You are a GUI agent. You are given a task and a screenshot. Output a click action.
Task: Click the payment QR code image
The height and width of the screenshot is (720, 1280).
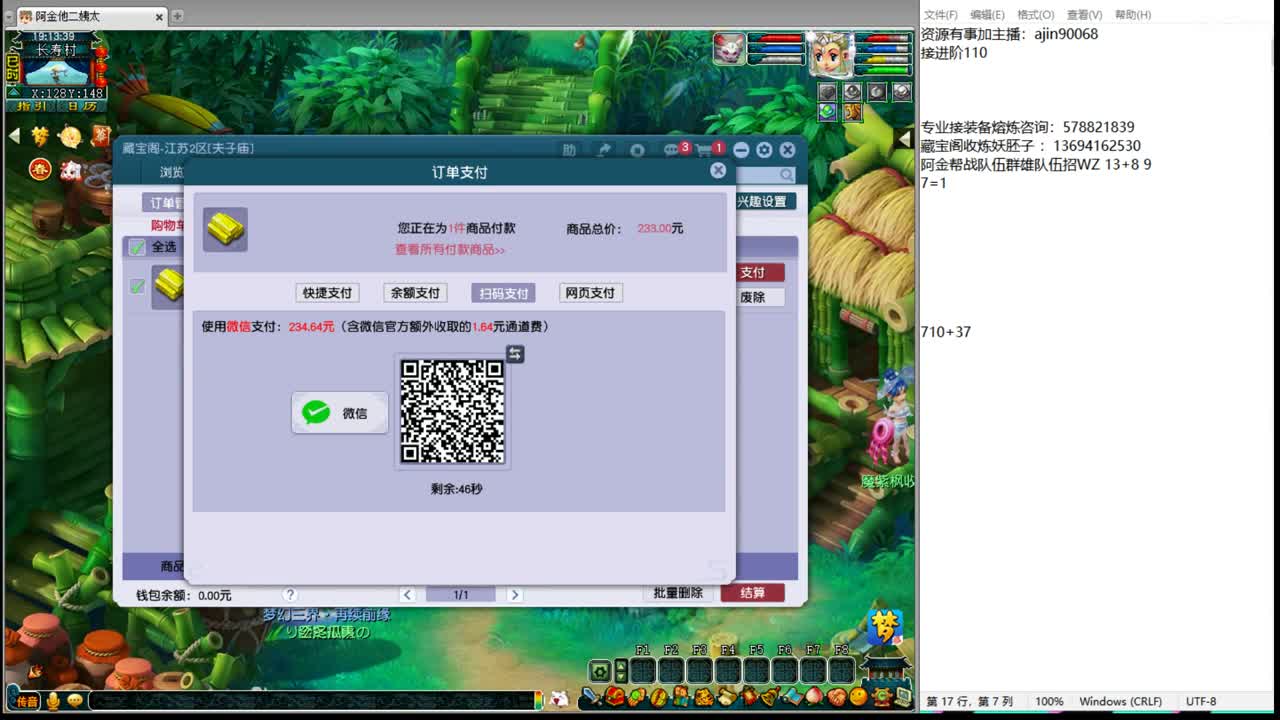(452, 411)
